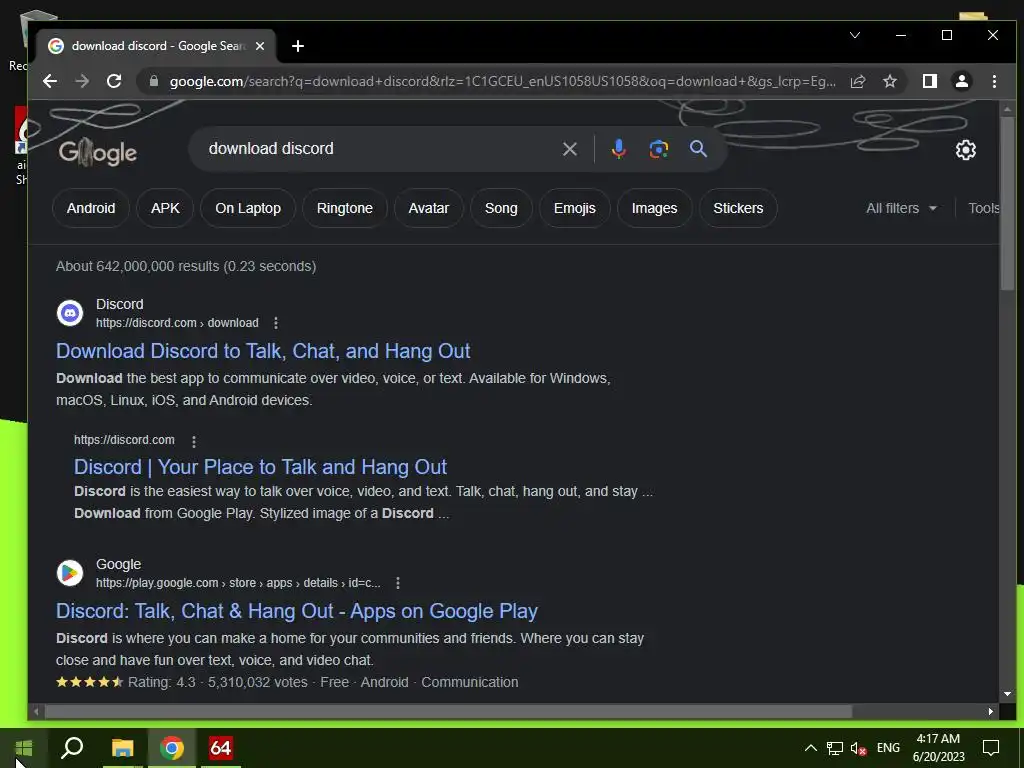Open a new tab with the plus button
Screen dimensions: 1024x768
click(298, 46)
